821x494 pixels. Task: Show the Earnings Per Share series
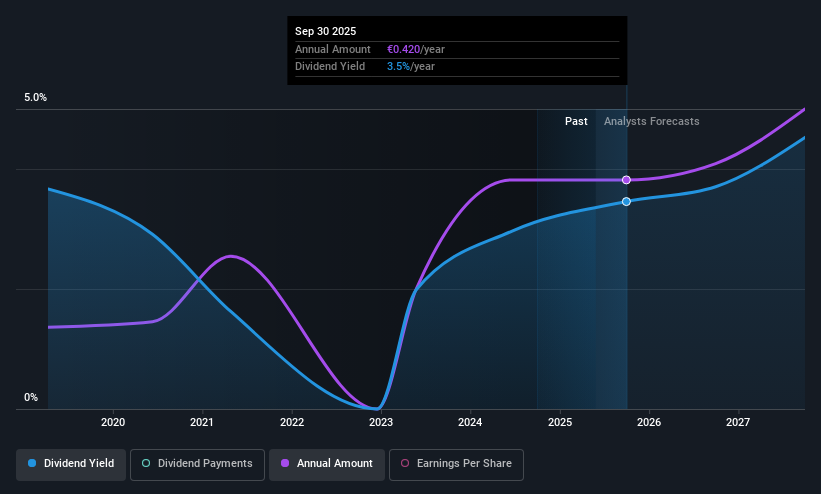(x=456, y=464)
